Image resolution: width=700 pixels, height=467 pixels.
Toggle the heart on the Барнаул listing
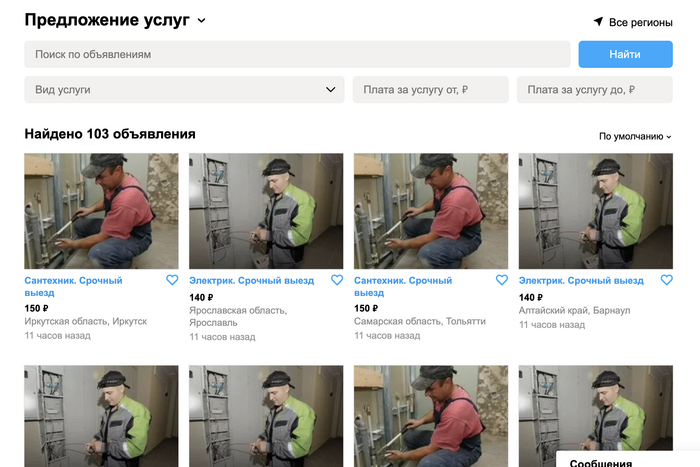click(666, 281)
